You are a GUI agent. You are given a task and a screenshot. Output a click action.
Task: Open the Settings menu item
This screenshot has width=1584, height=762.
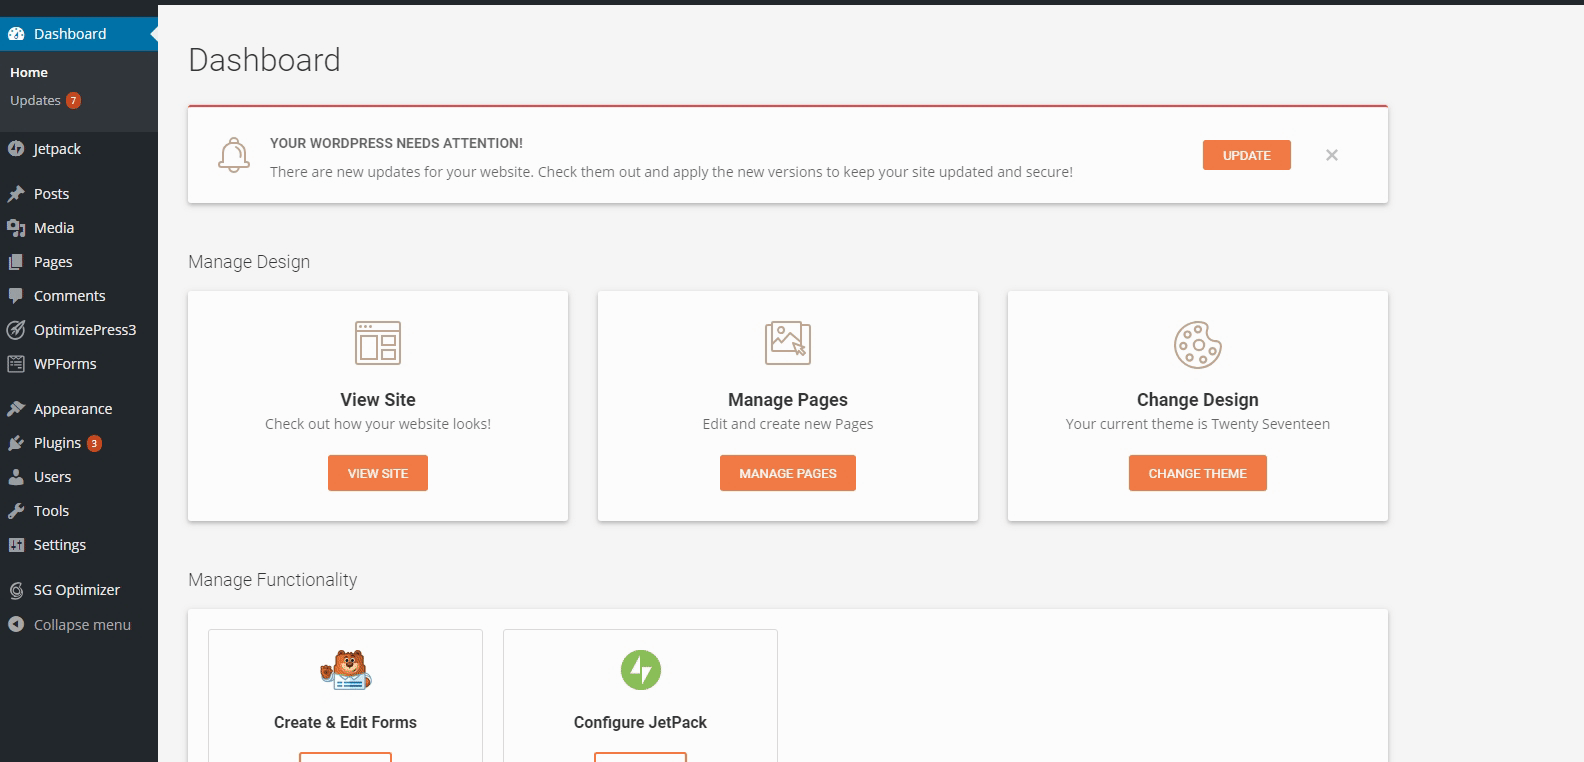[79, 545]
